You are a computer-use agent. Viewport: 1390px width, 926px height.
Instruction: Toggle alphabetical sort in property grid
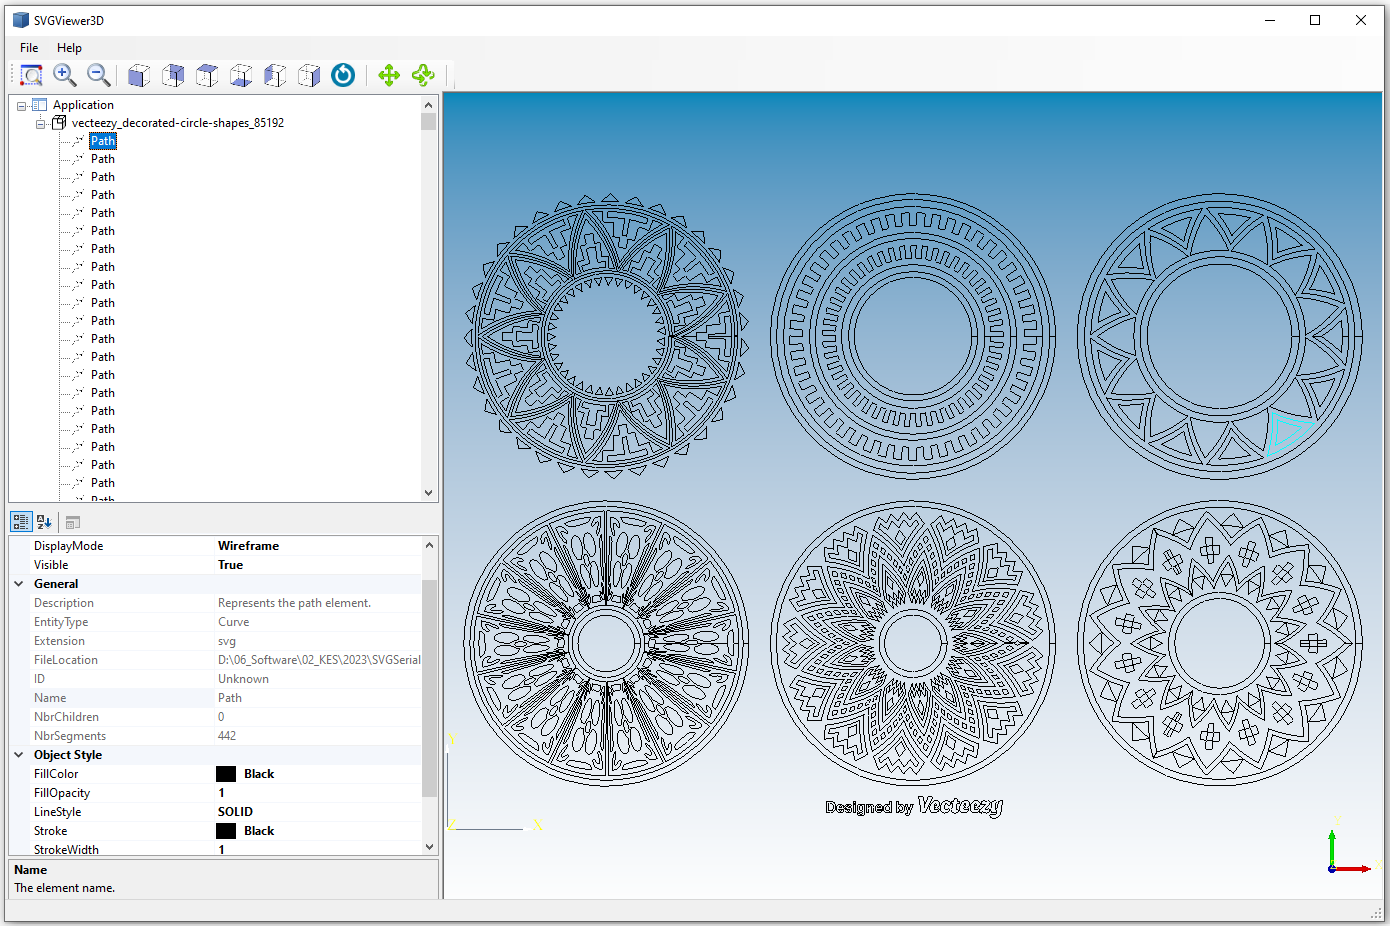click(44, 522)
